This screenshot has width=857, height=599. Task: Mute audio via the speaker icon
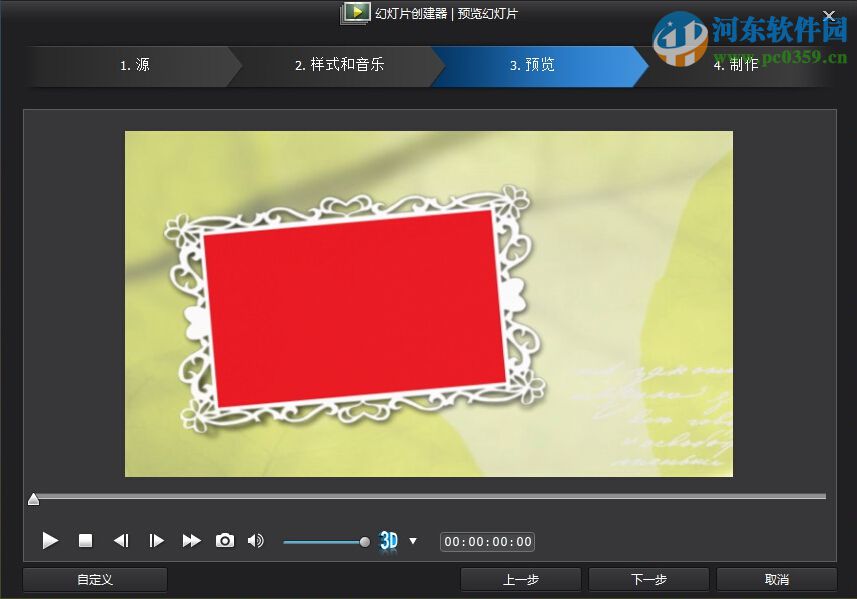tap(256, 540)
